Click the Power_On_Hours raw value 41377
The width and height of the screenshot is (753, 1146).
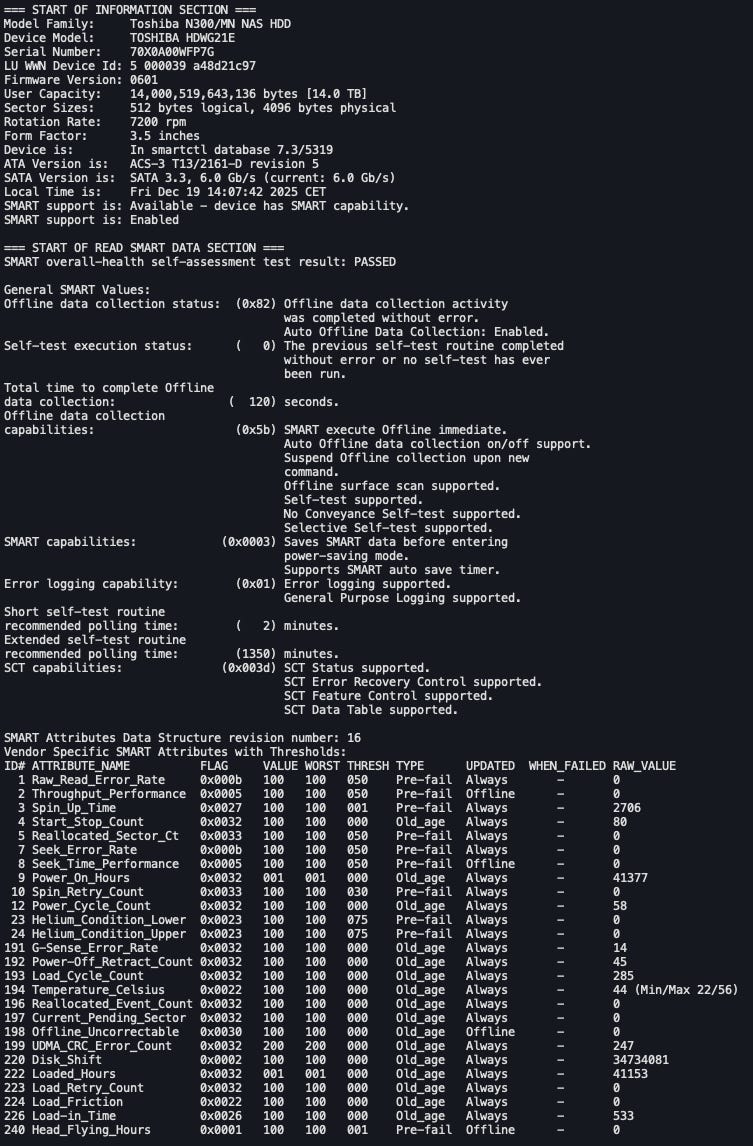coord(630,878)
